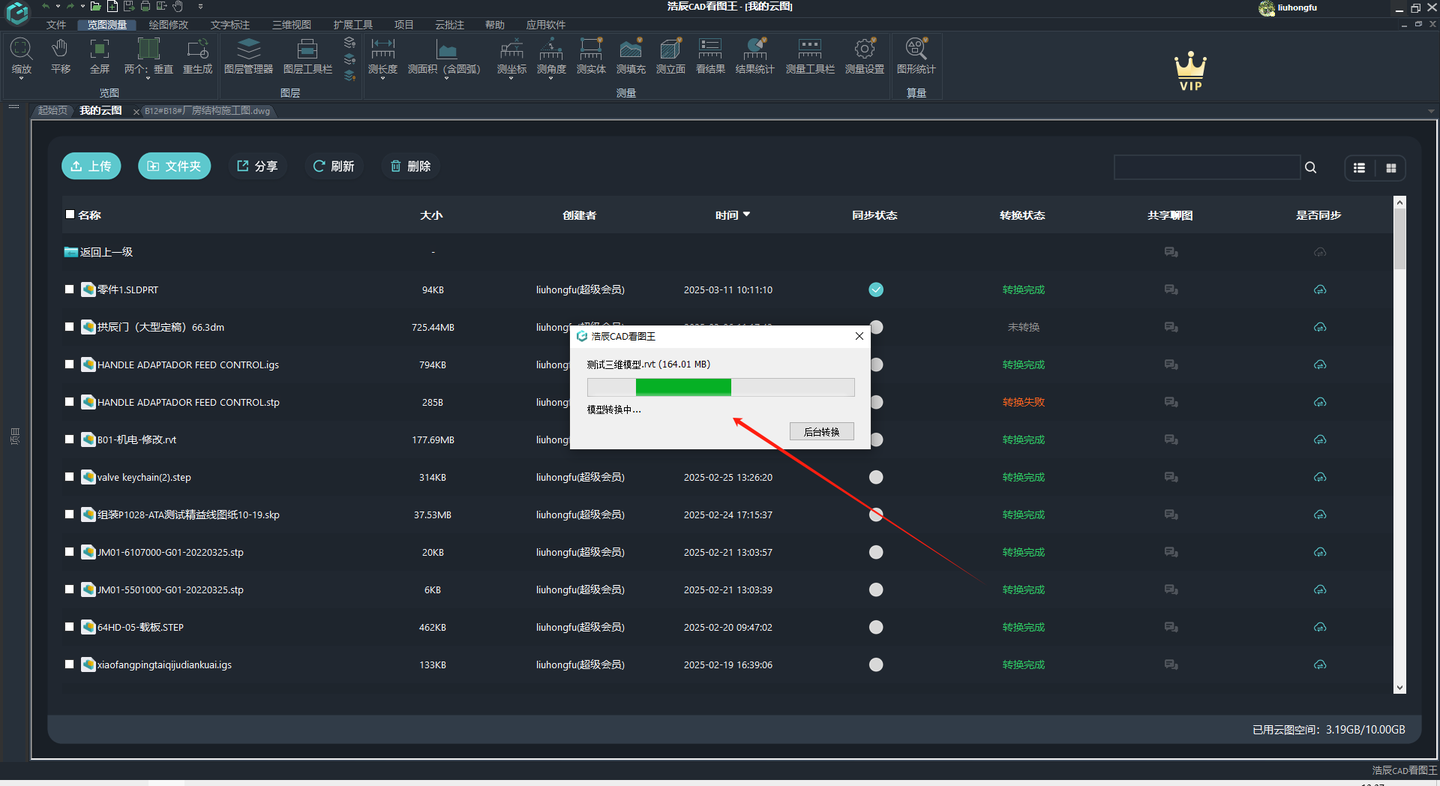Viewport: 1440px width, 786px height.
Task: Check the box for valve keychain(2).step
Action: point(70,477)
